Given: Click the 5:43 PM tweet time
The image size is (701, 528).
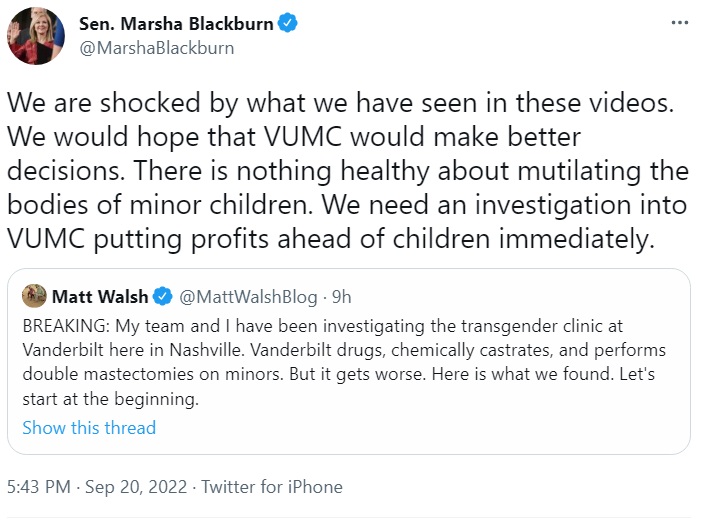Looking at the screenshot, I should click(x=37, y=488).
